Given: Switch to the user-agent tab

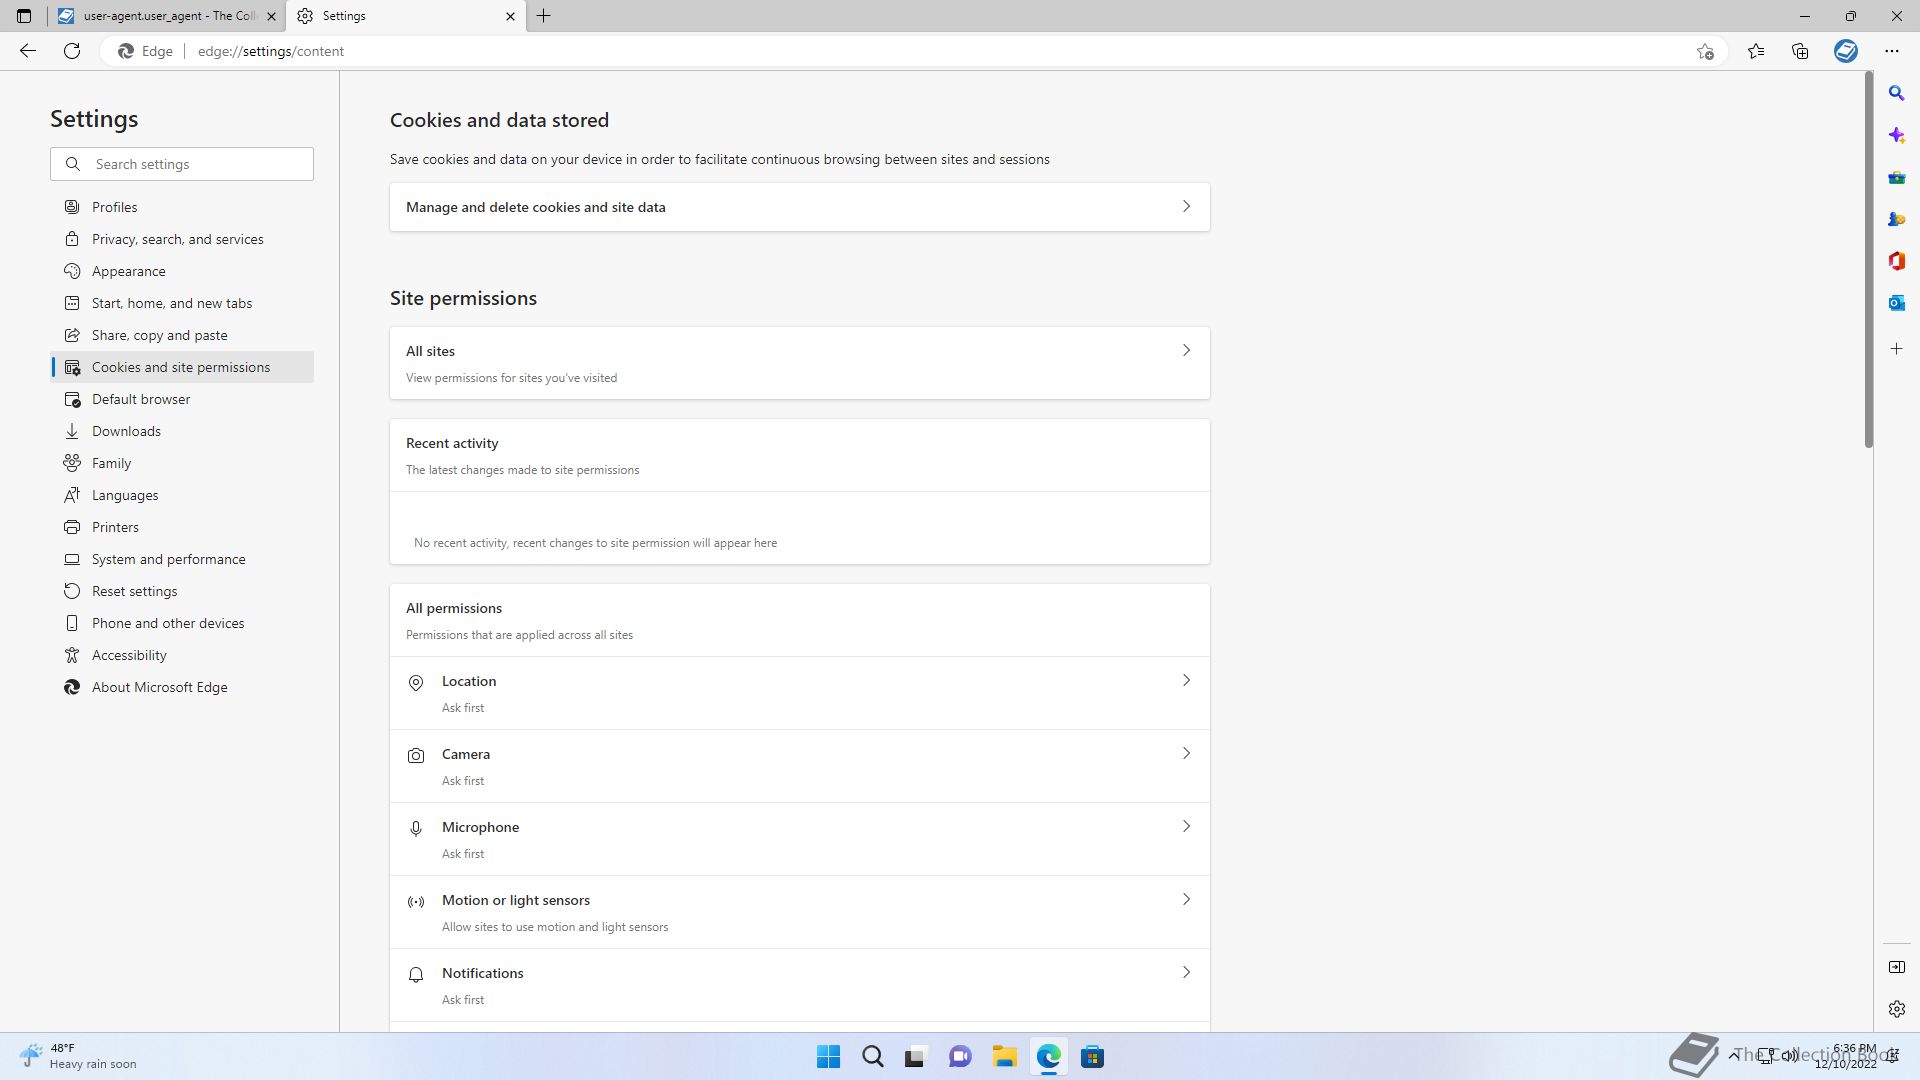Looking at the screenshot, I should click(x=165, y=16).
